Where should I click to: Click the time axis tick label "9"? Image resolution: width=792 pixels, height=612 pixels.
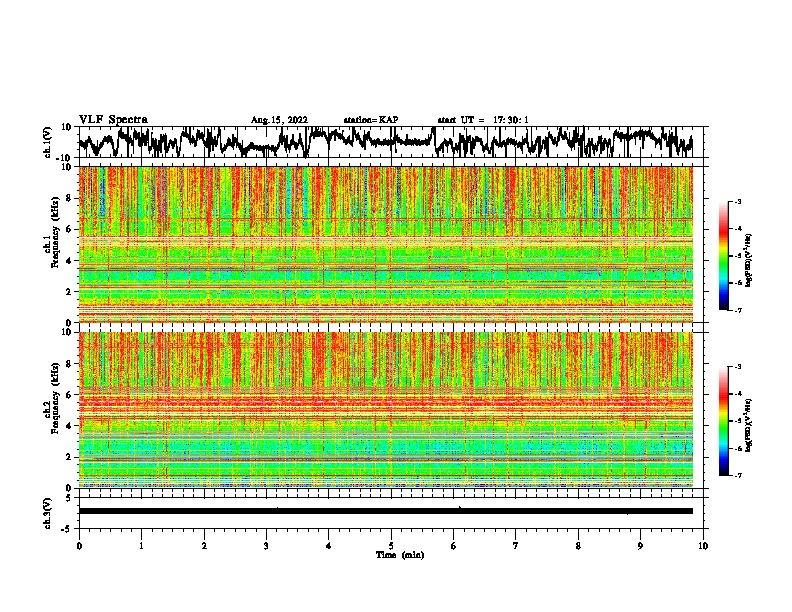pos(640,546)
